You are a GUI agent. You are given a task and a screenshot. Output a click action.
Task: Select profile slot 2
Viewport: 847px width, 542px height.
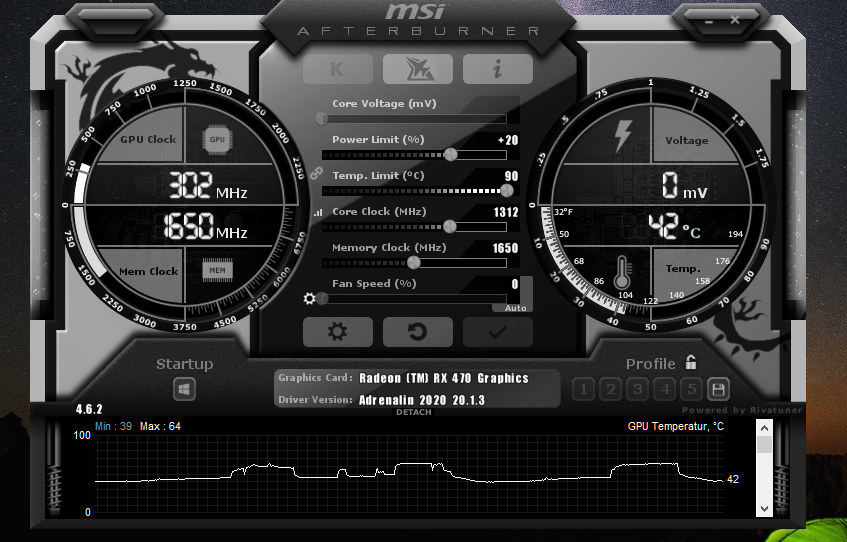[610, 389]
